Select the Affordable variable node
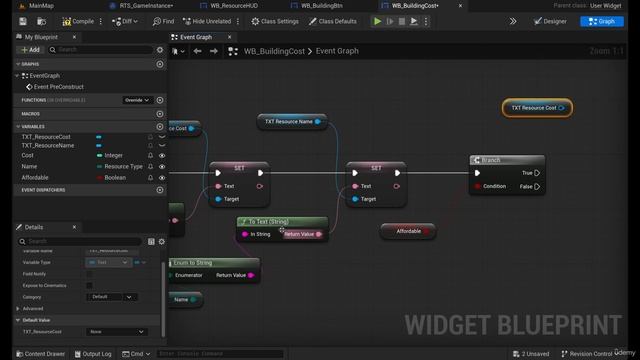The width and height of the screenshot is (640, 360). pos(408,231)
